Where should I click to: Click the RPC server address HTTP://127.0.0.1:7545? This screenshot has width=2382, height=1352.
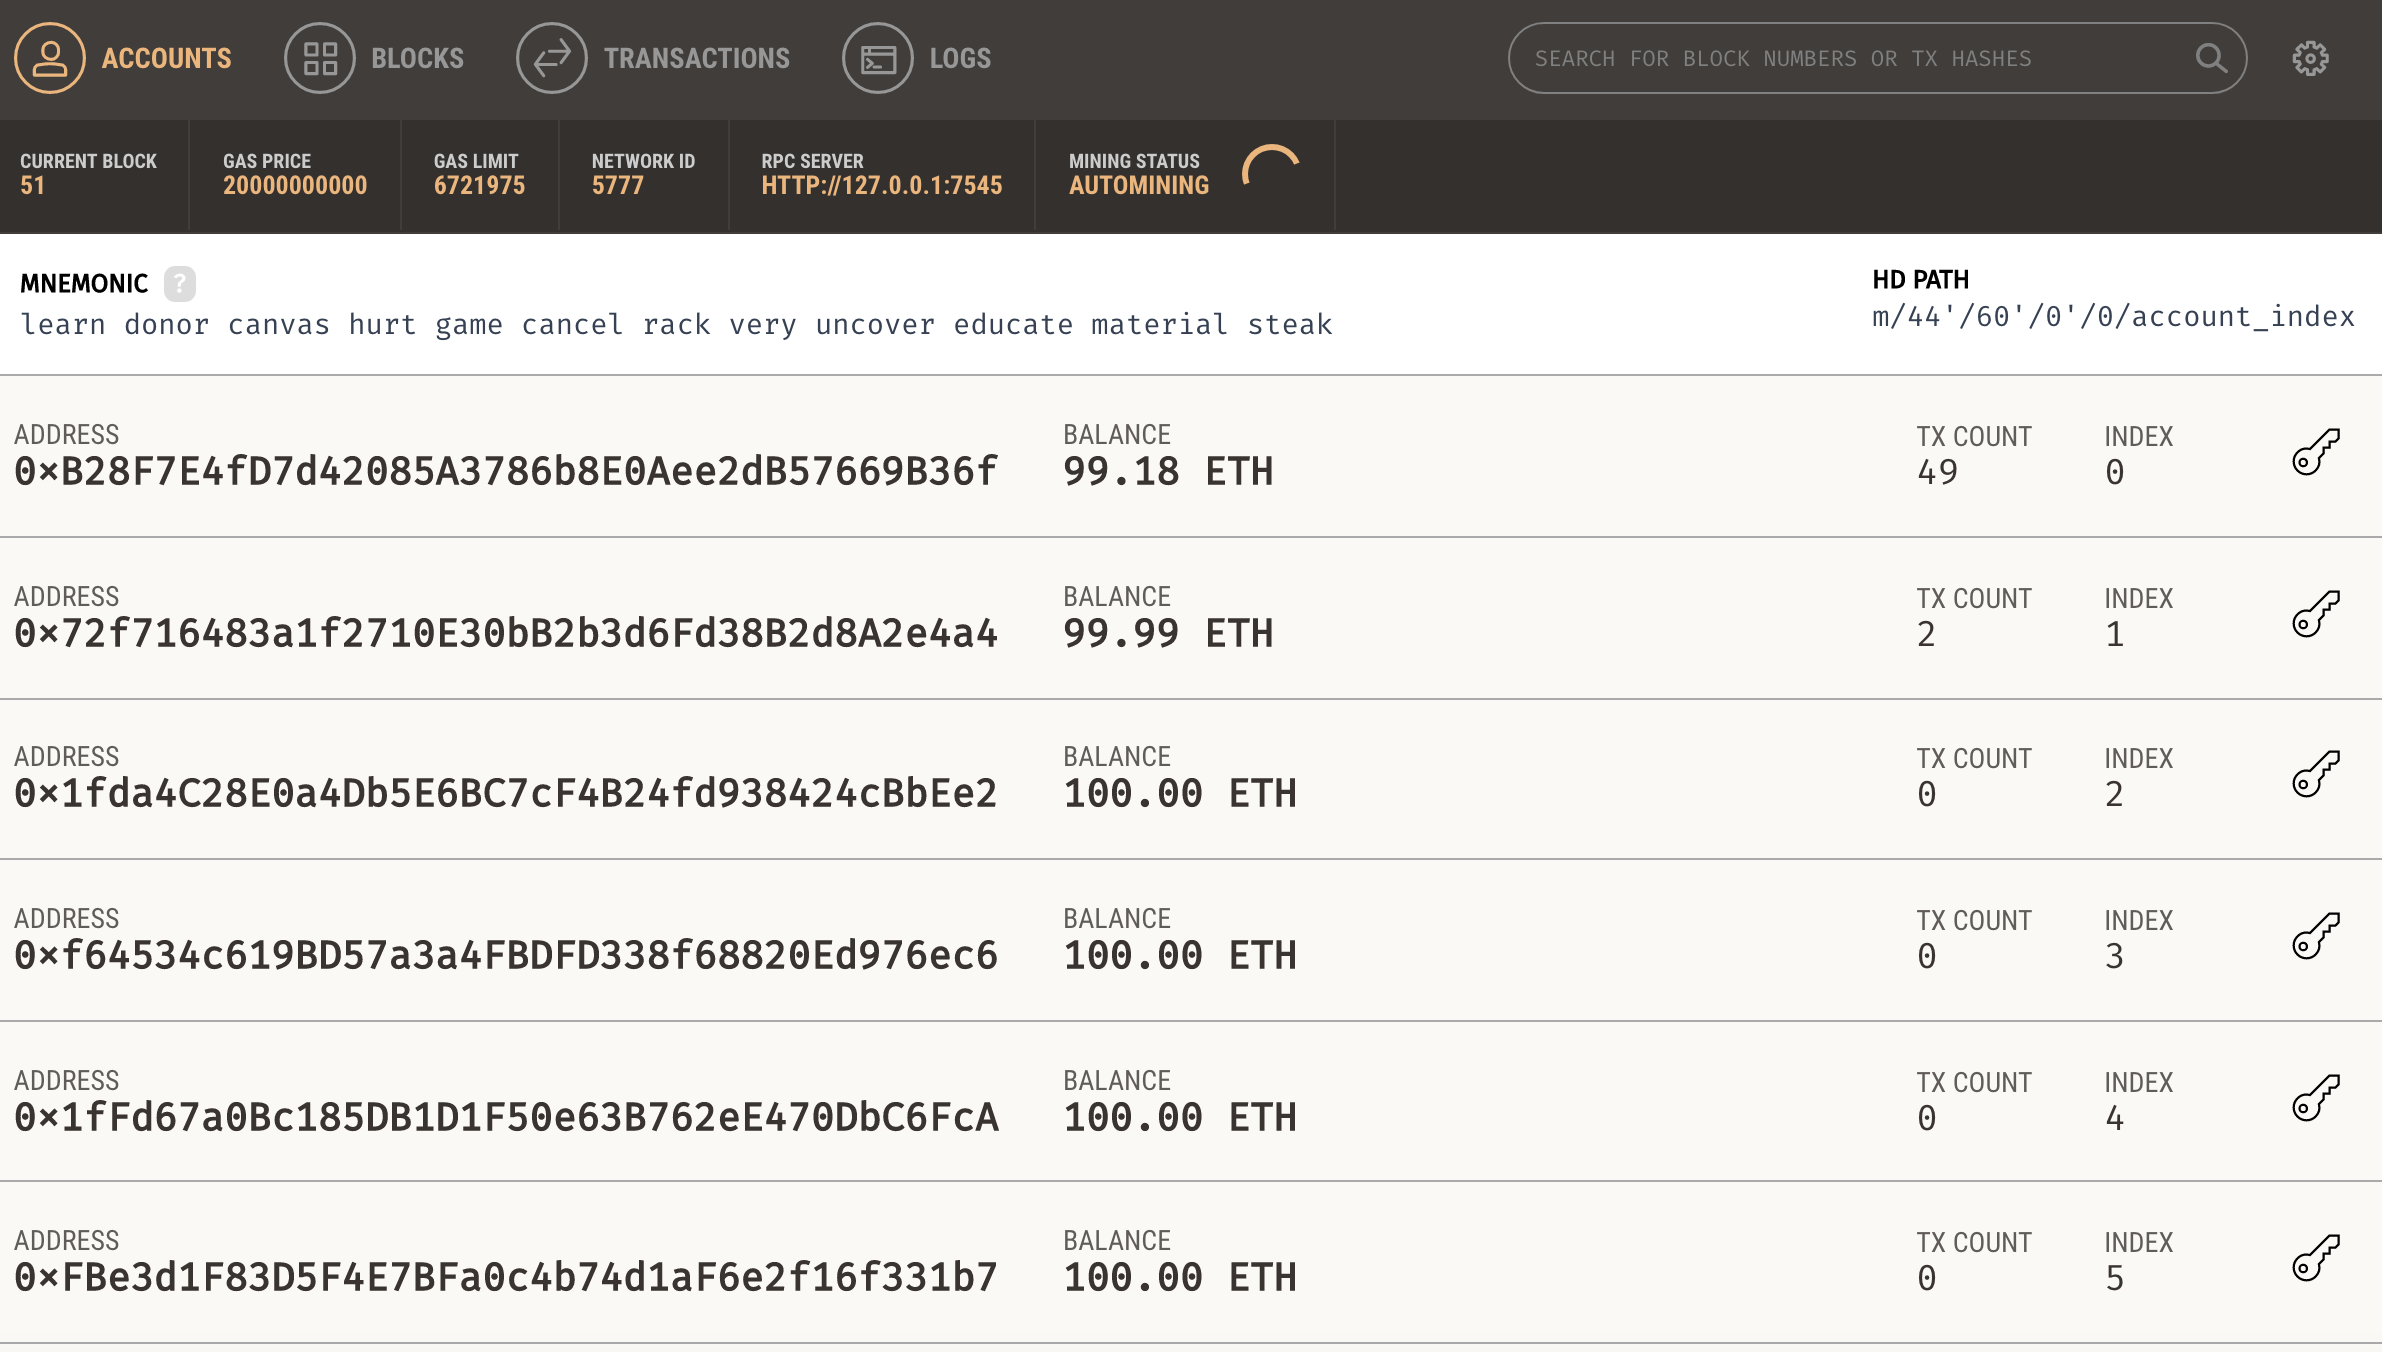click(881, 185)
